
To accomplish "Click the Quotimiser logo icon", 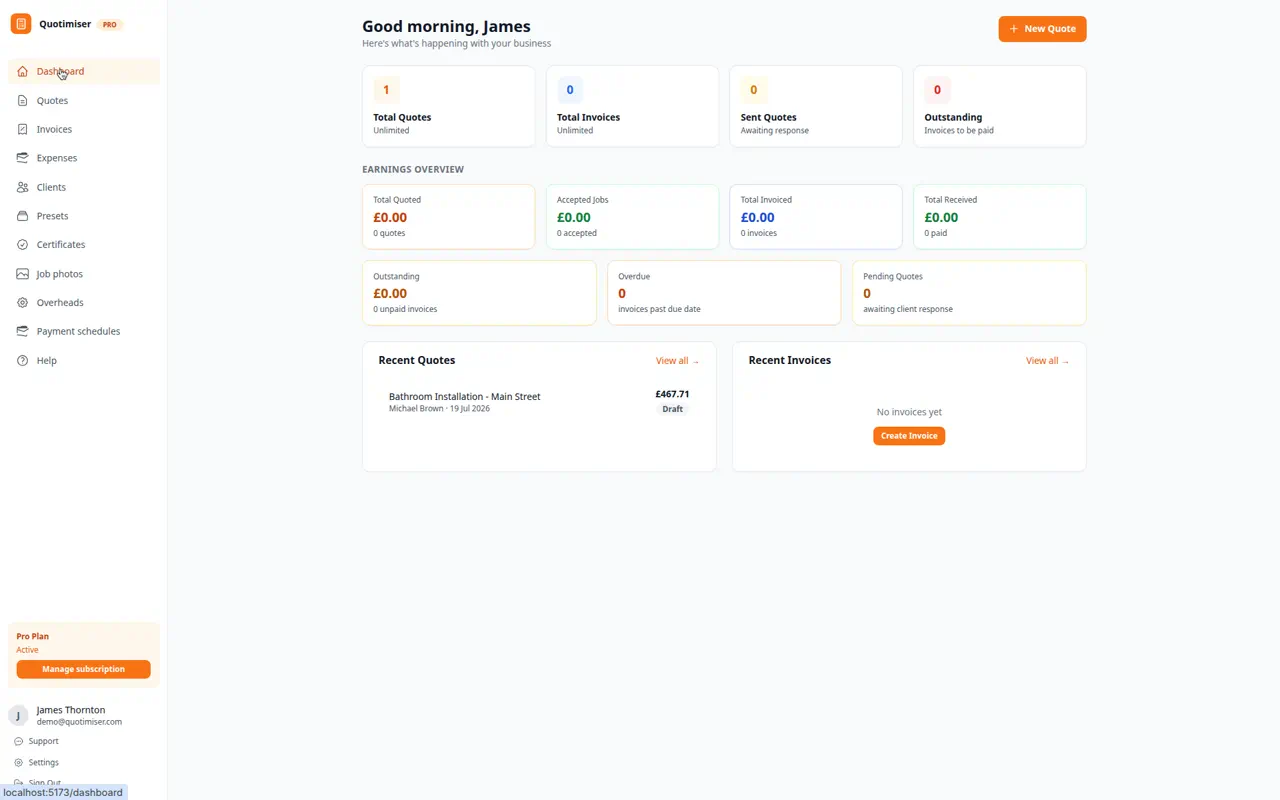I will (21, 24).
